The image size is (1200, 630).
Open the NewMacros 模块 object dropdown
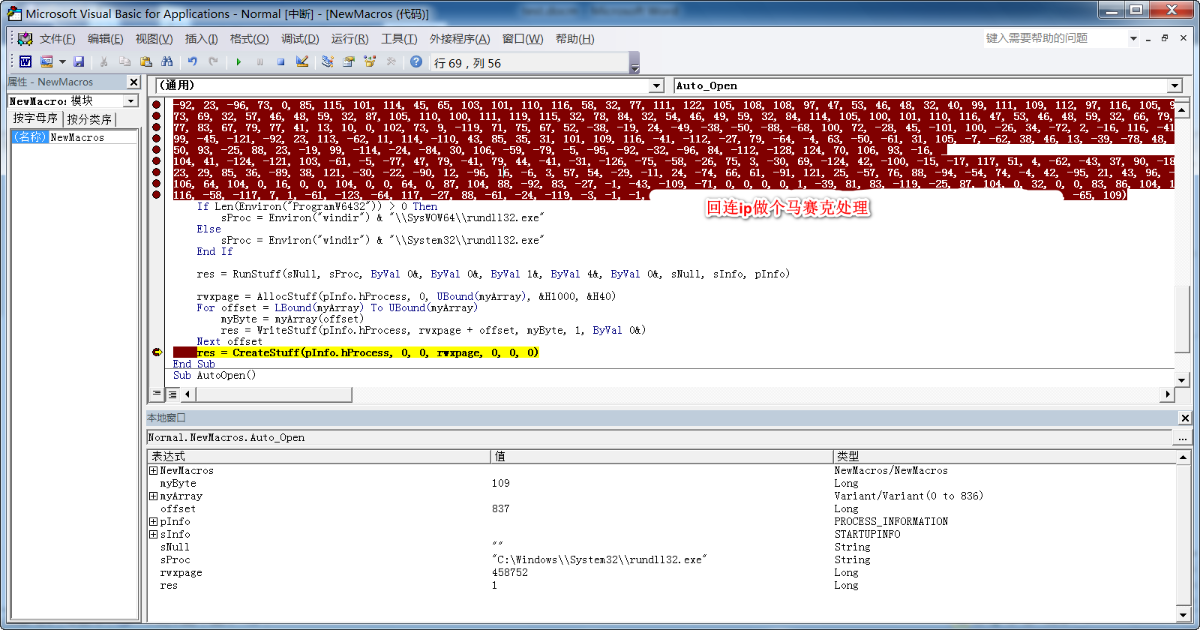(x=131, y=101)
